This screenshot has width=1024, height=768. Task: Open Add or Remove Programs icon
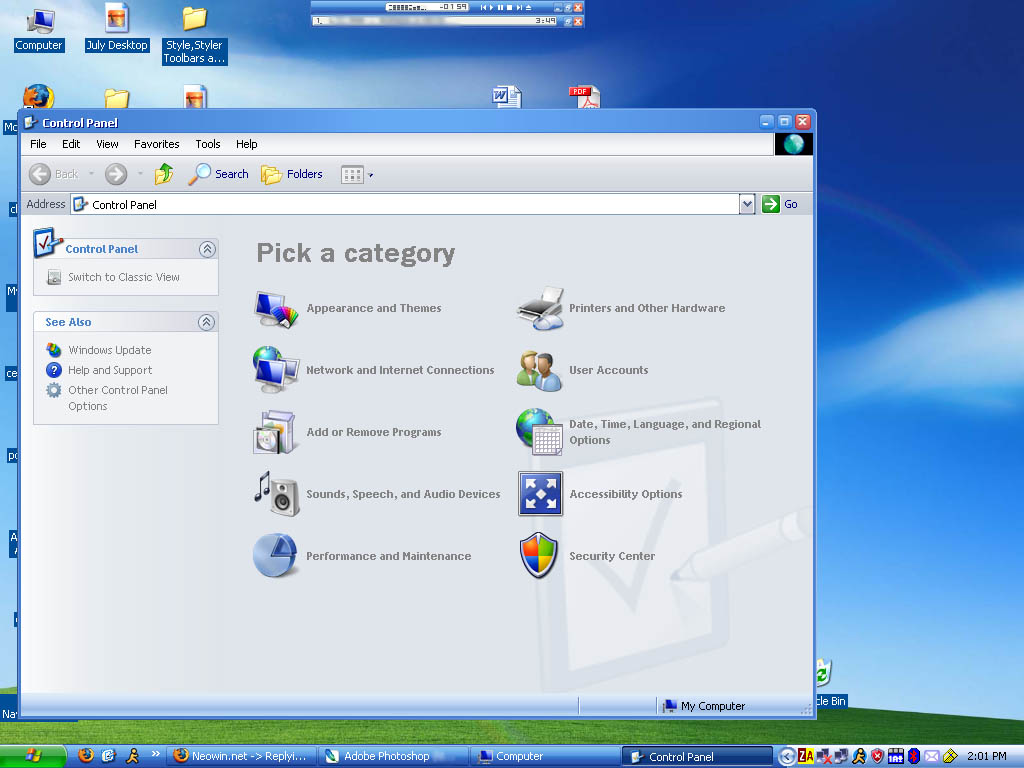pyautogui.click(x=274, y=432)
